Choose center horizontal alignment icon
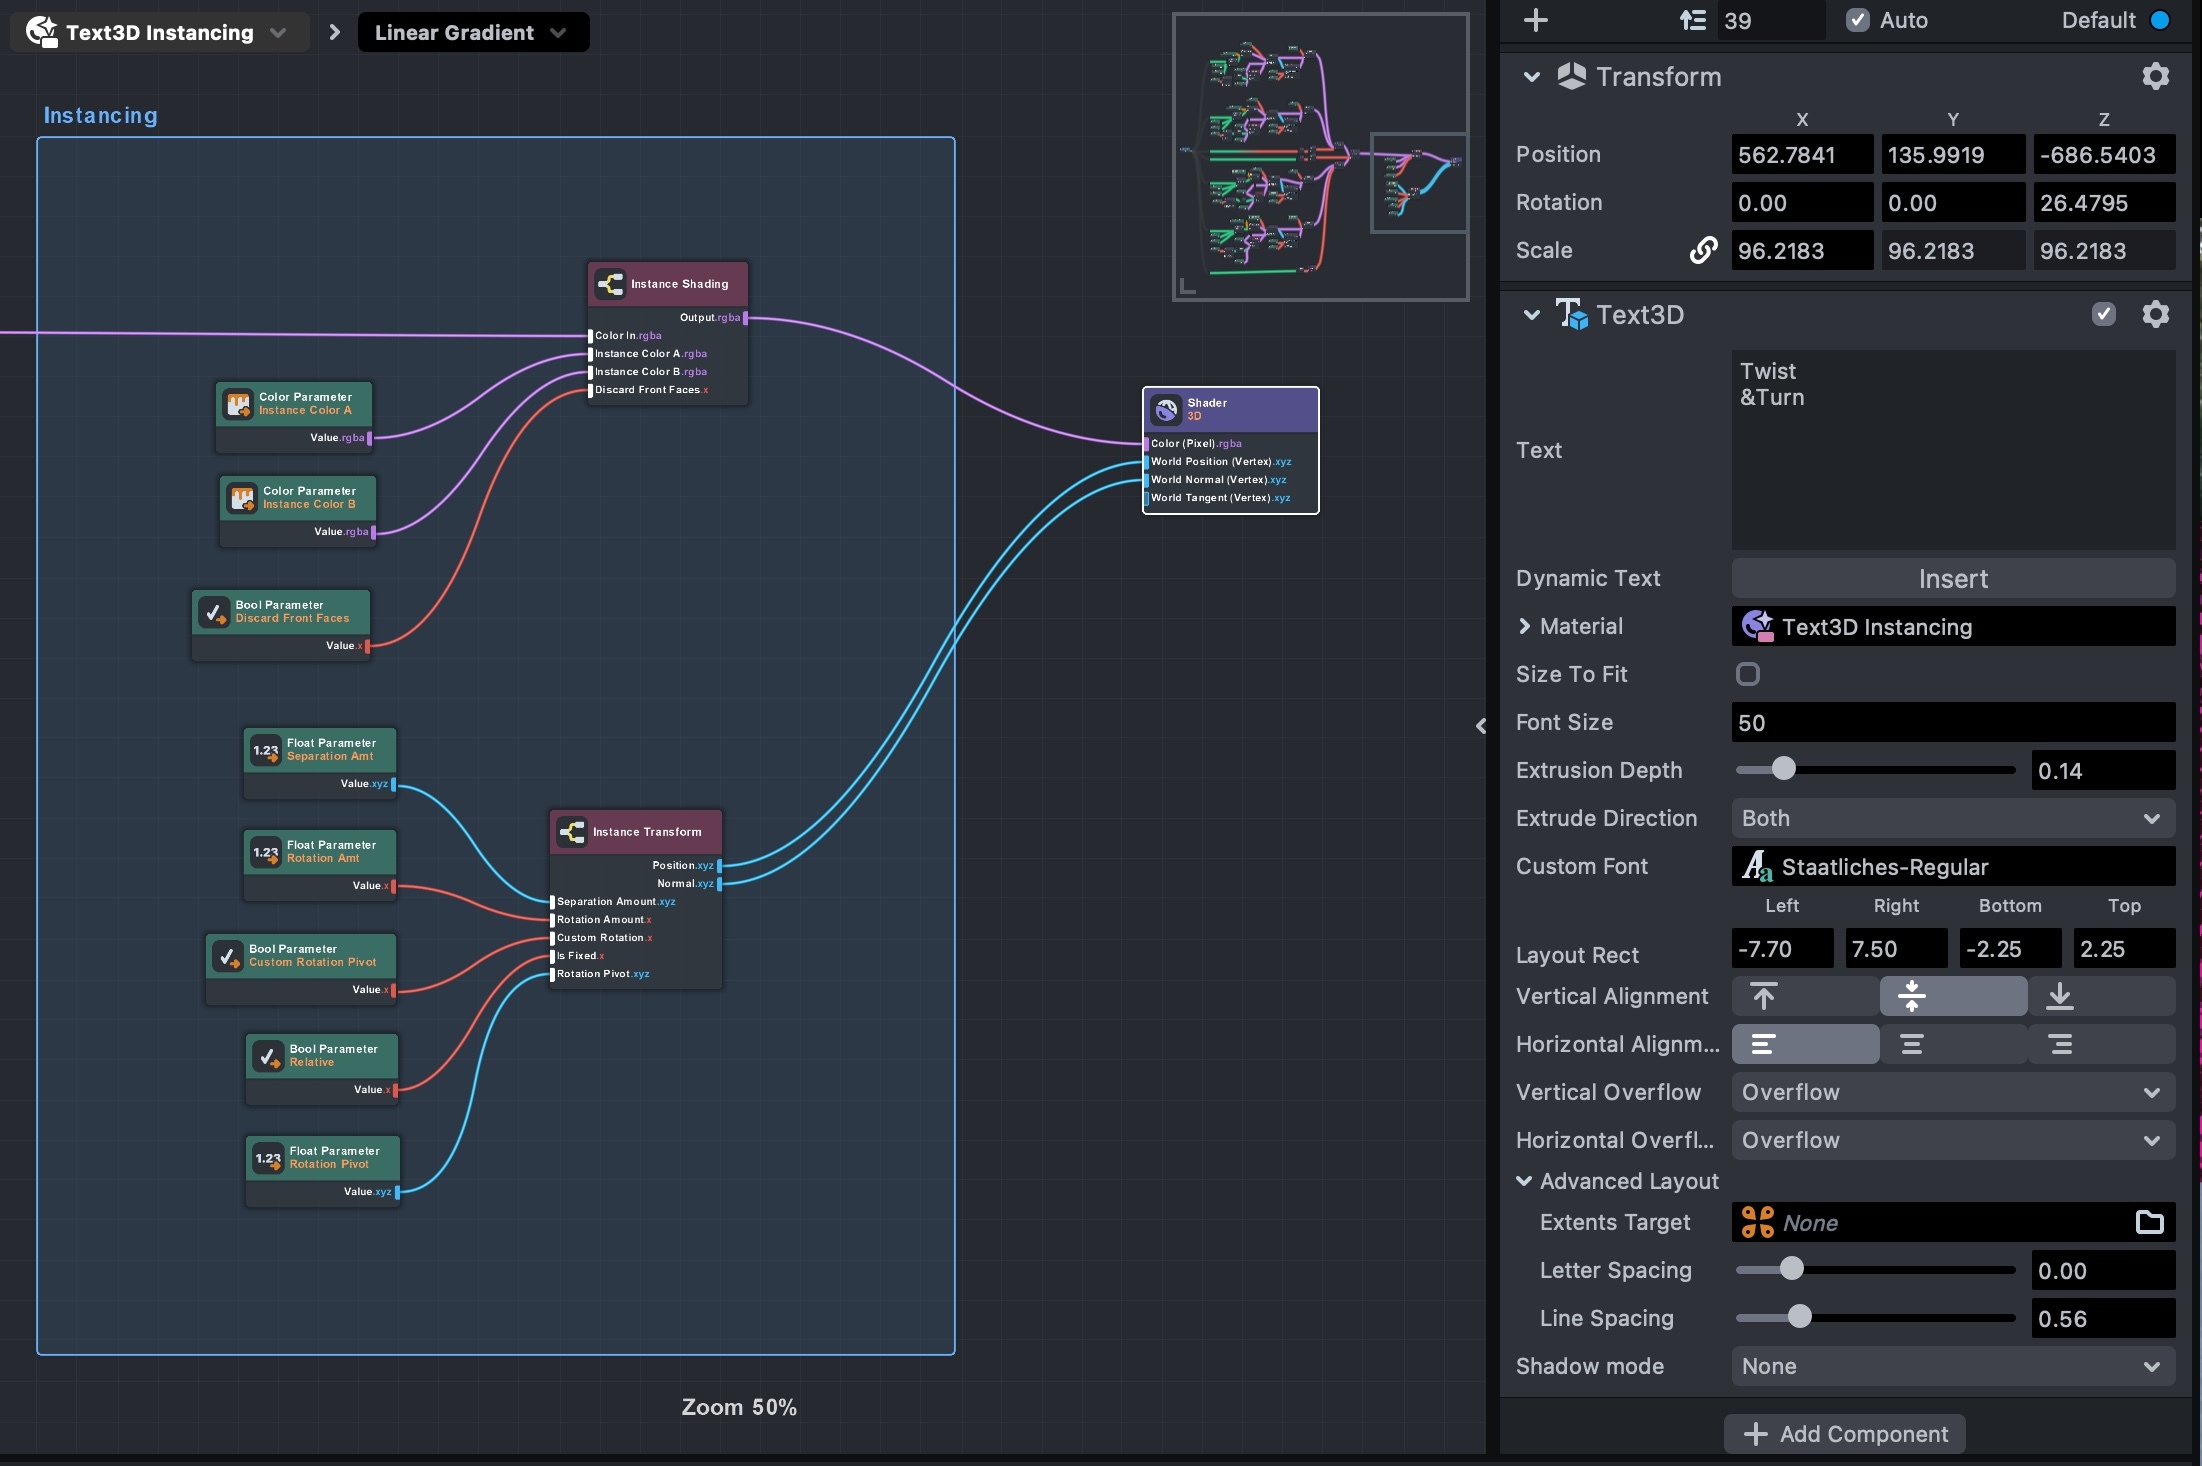The height and width of the screenshot is (1466, 2202). [x=1912, y=1044]
